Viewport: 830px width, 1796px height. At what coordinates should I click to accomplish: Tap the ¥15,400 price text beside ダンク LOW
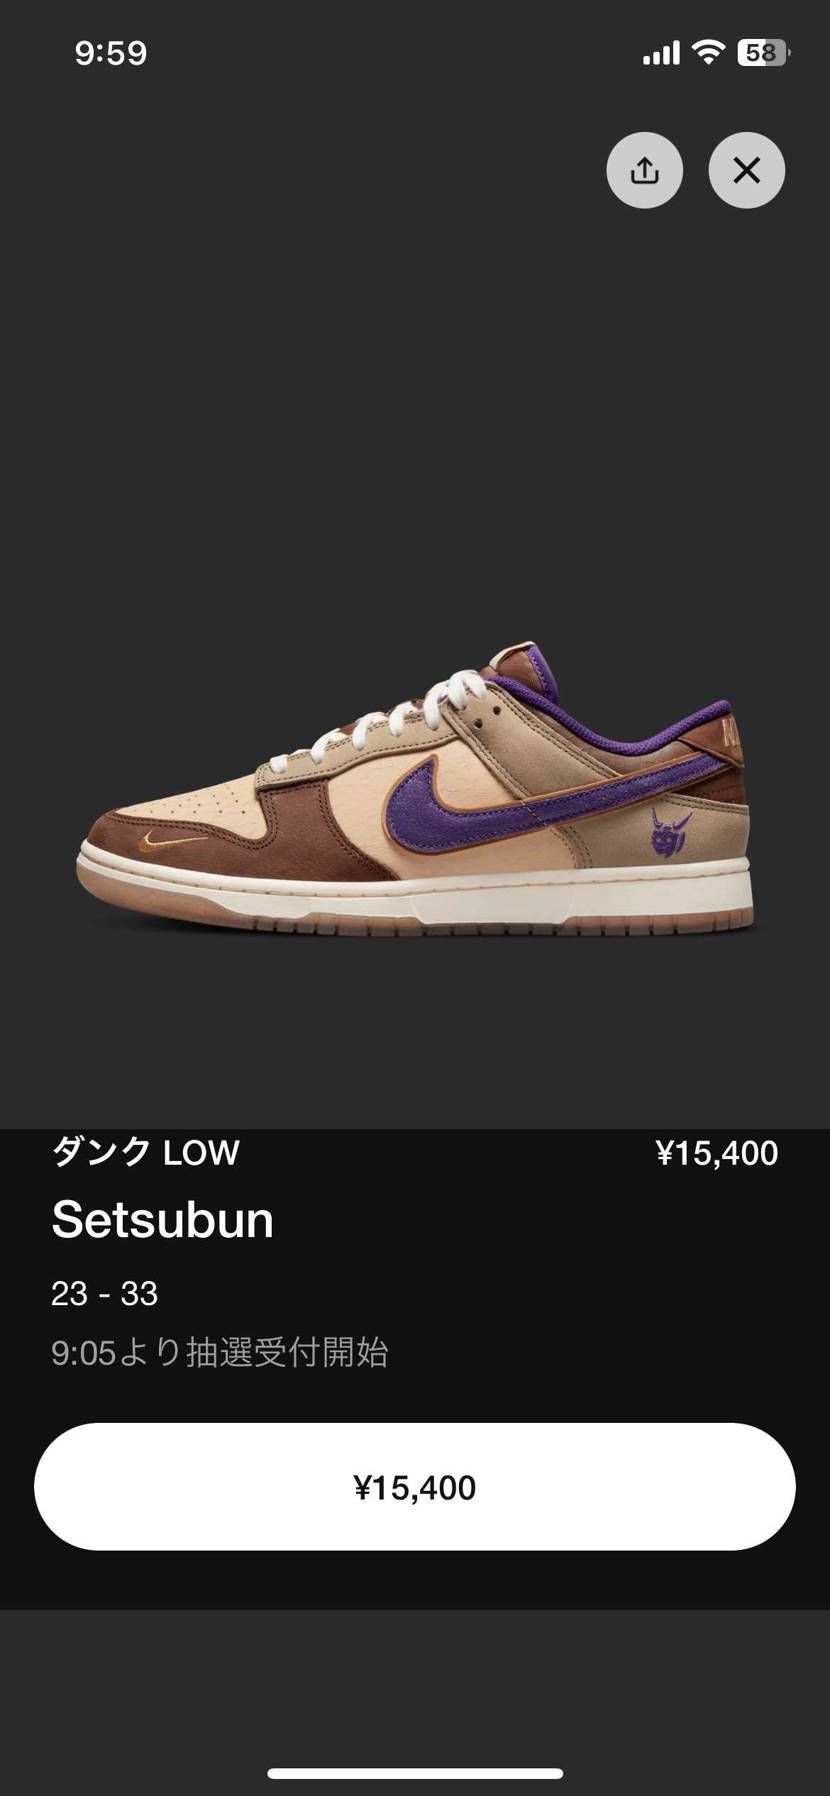click(x=717, y=1153)
